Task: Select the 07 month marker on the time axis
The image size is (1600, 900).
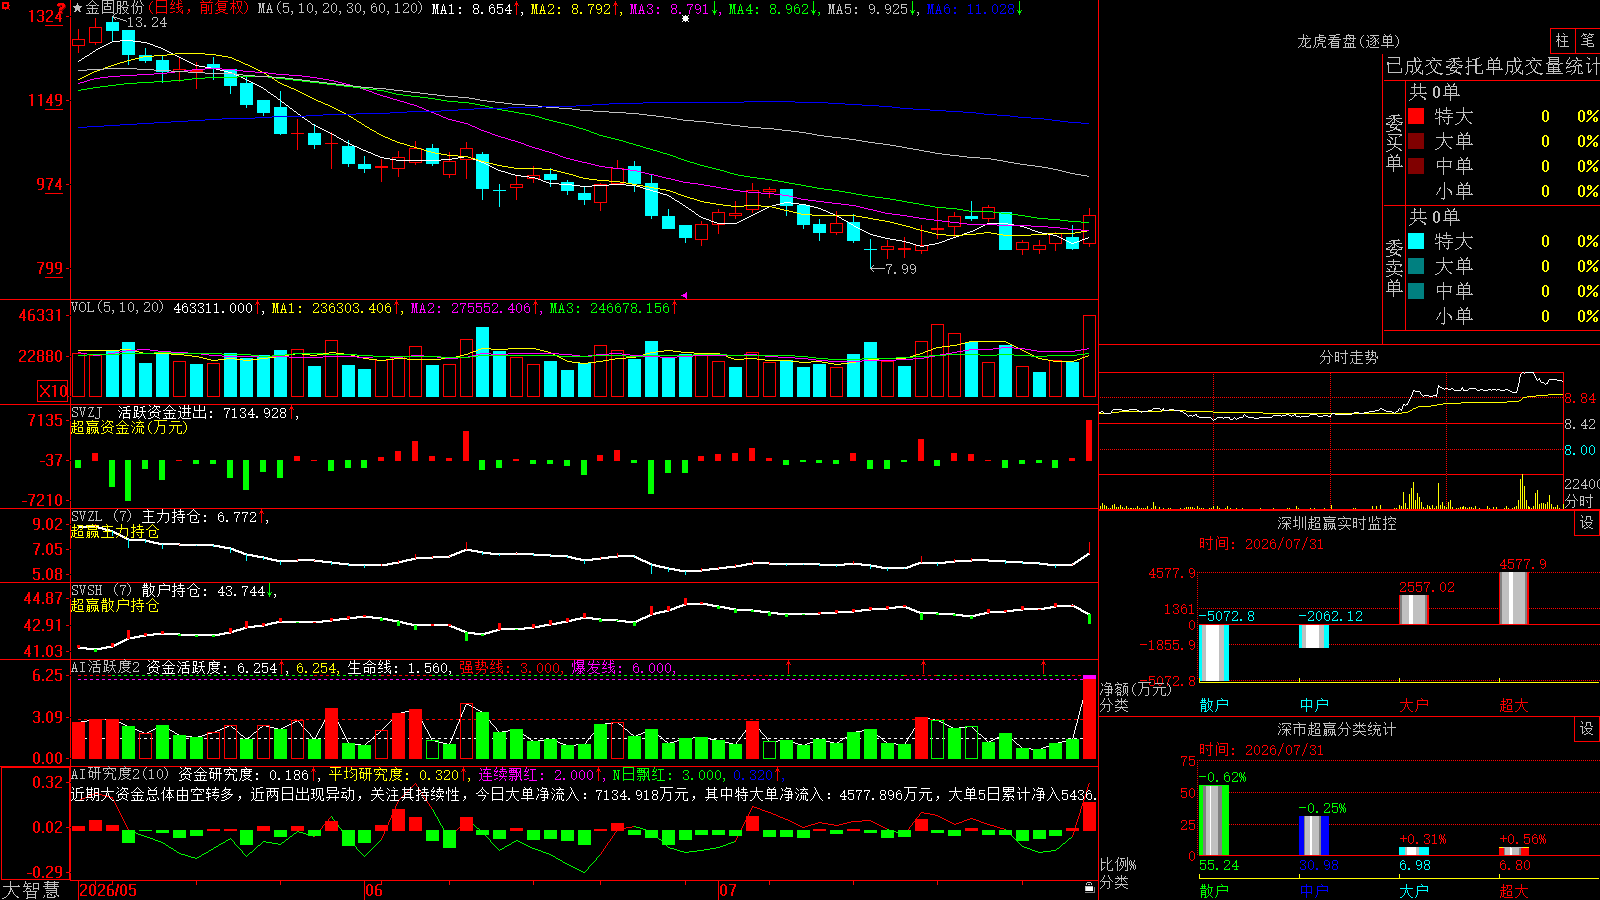Action: click(728, 890)
